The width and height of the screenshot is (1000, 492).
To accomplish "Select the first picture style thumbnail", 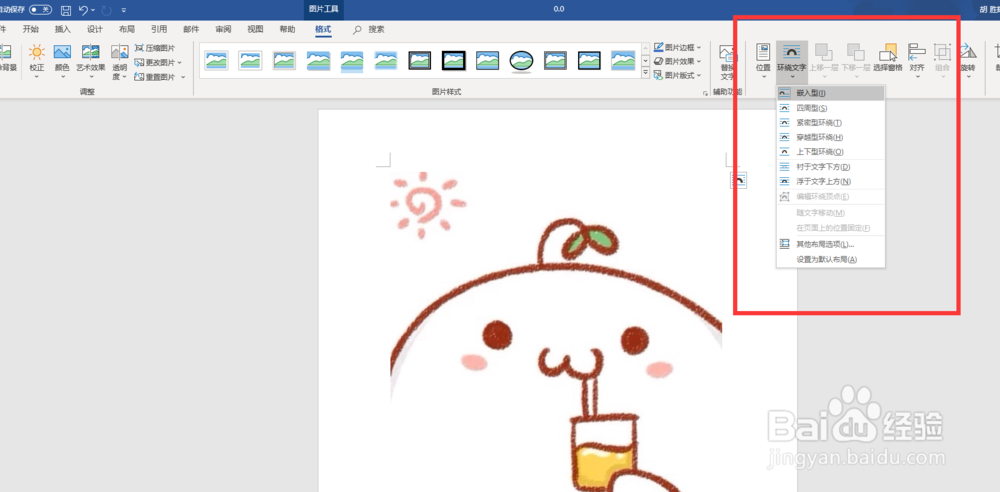I will coord(216,61).
